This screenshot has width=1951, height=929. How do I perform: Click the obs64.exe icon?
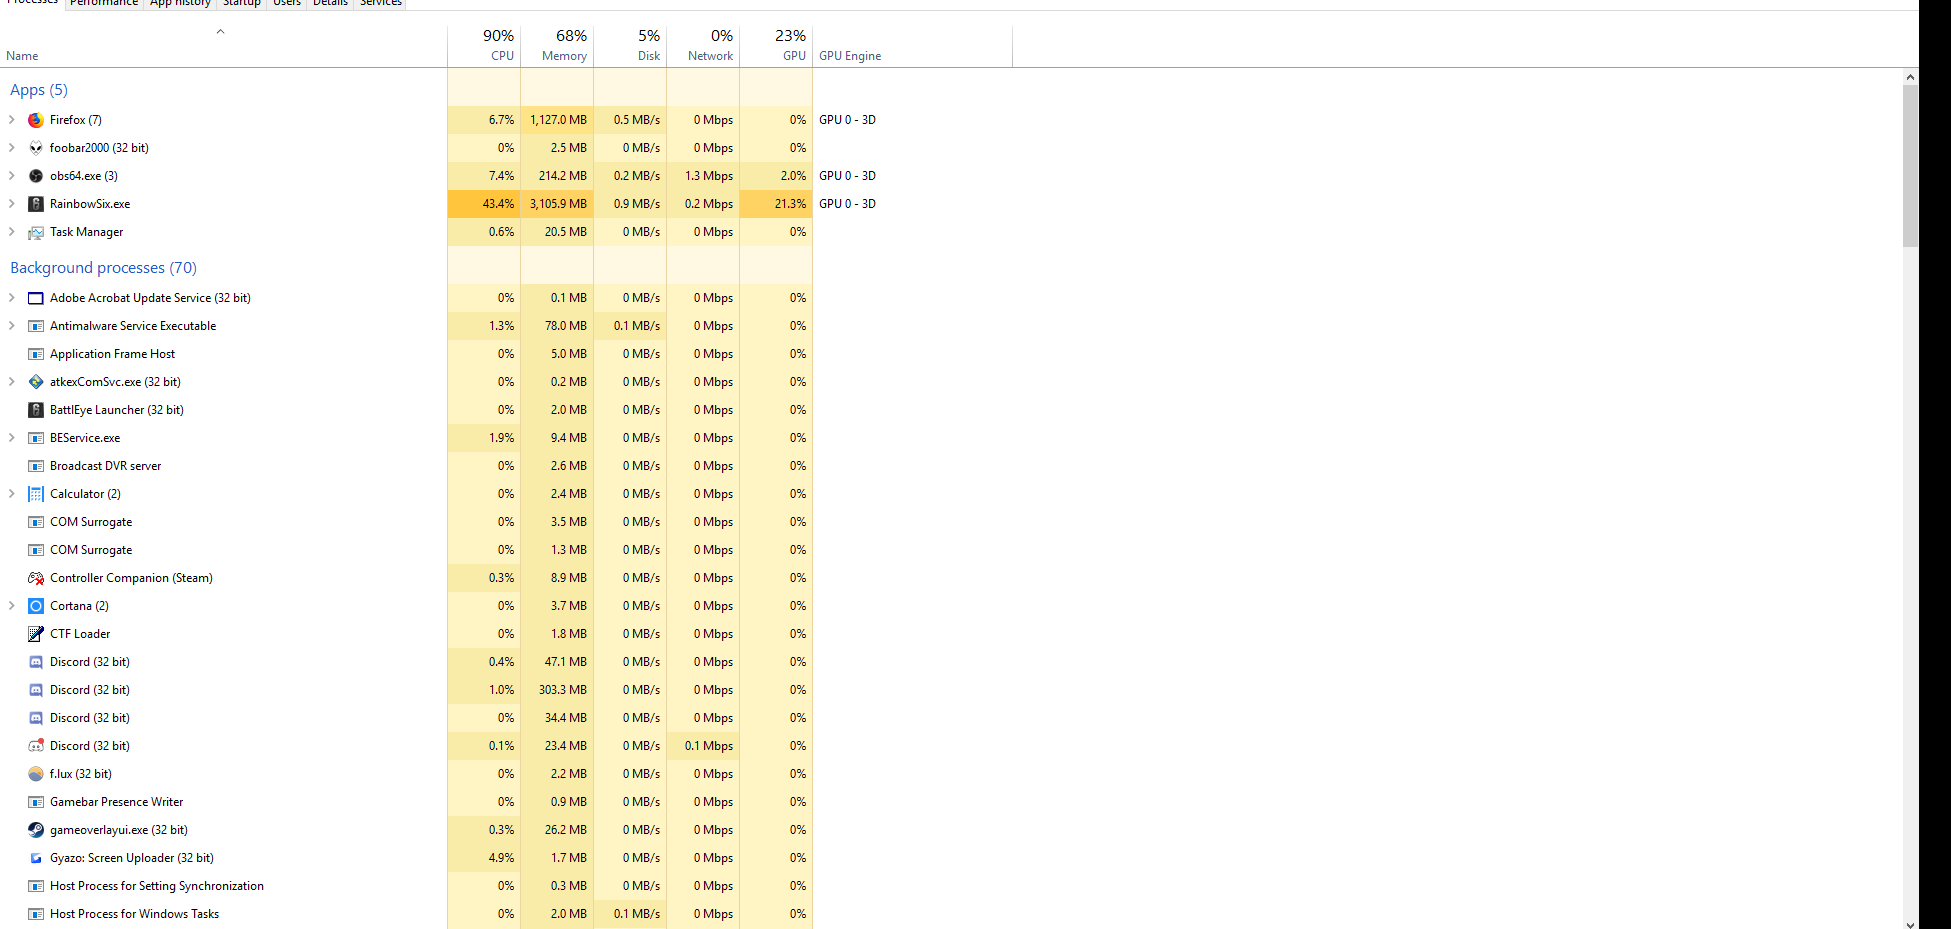pos(36,176)
